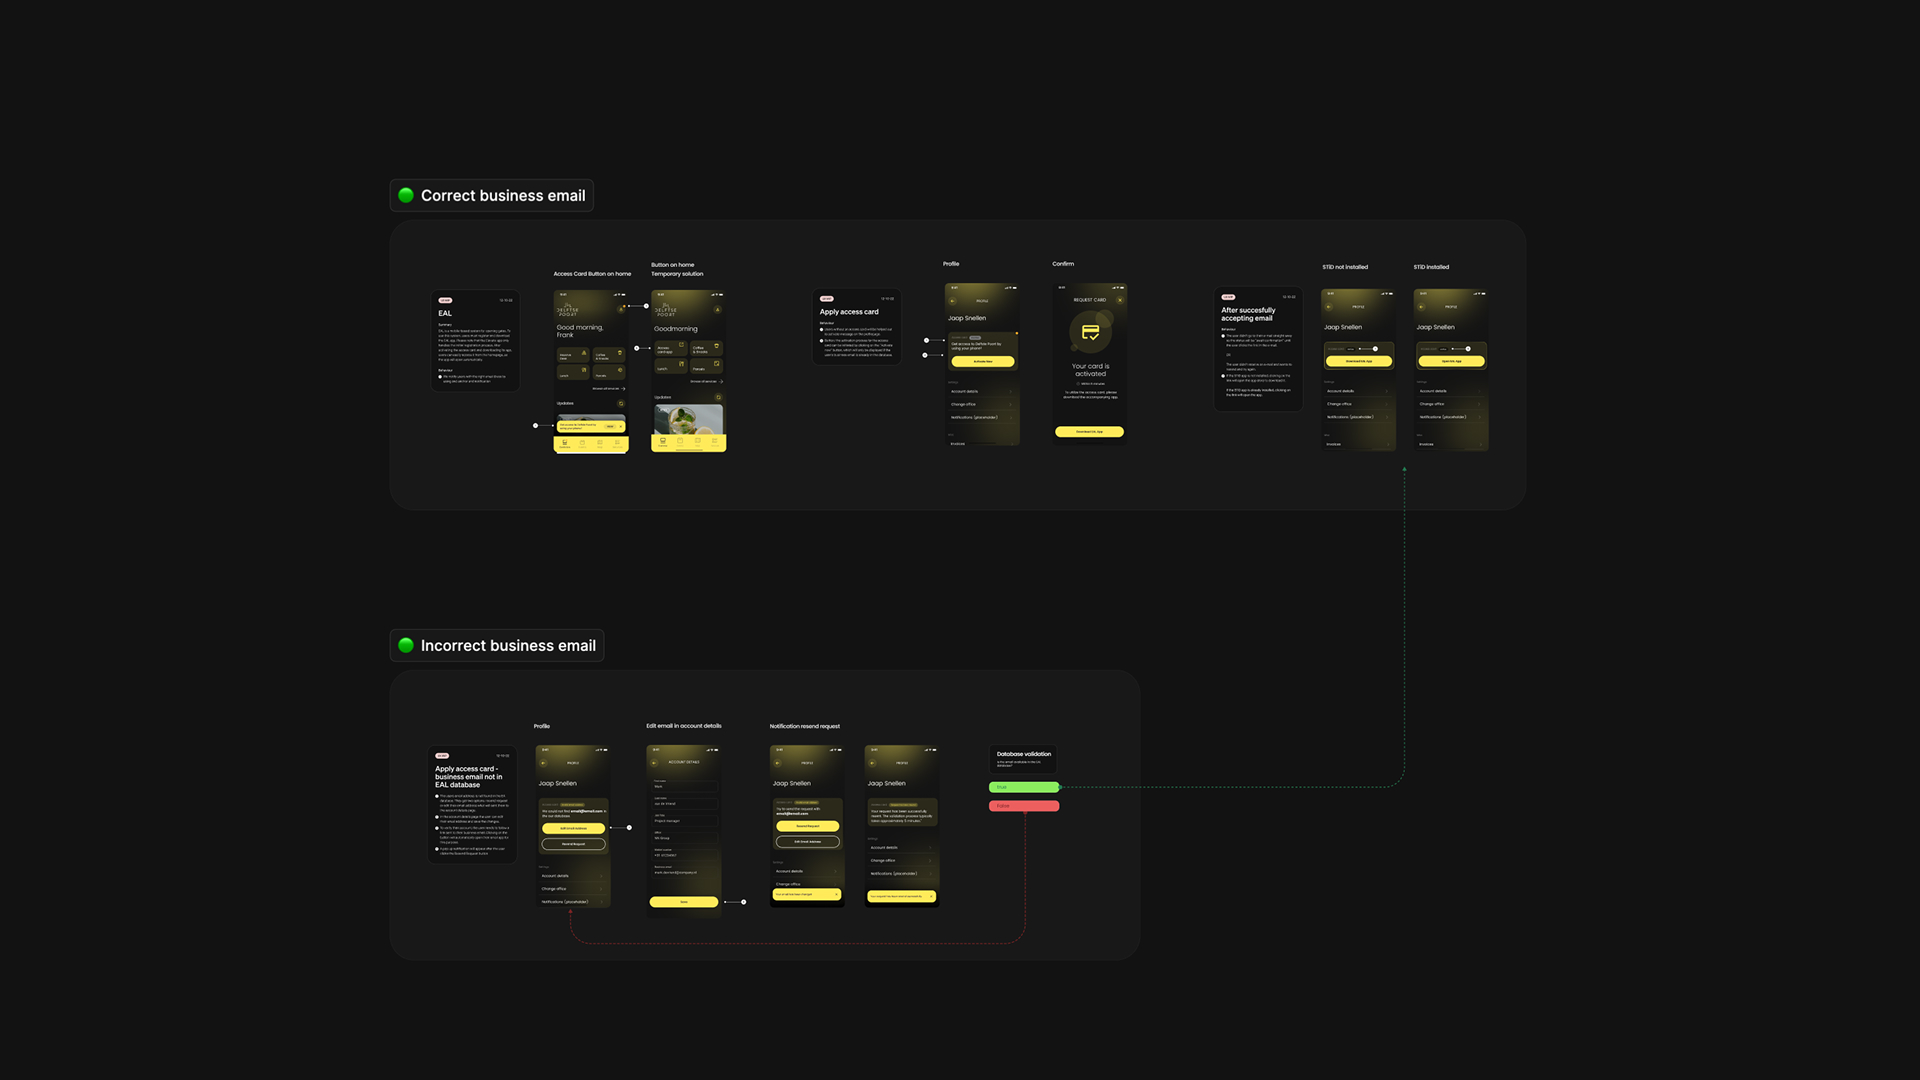Click the yellow Save button in Account Details
This screenshot has height=1080, width=1920.
(684, 902)
